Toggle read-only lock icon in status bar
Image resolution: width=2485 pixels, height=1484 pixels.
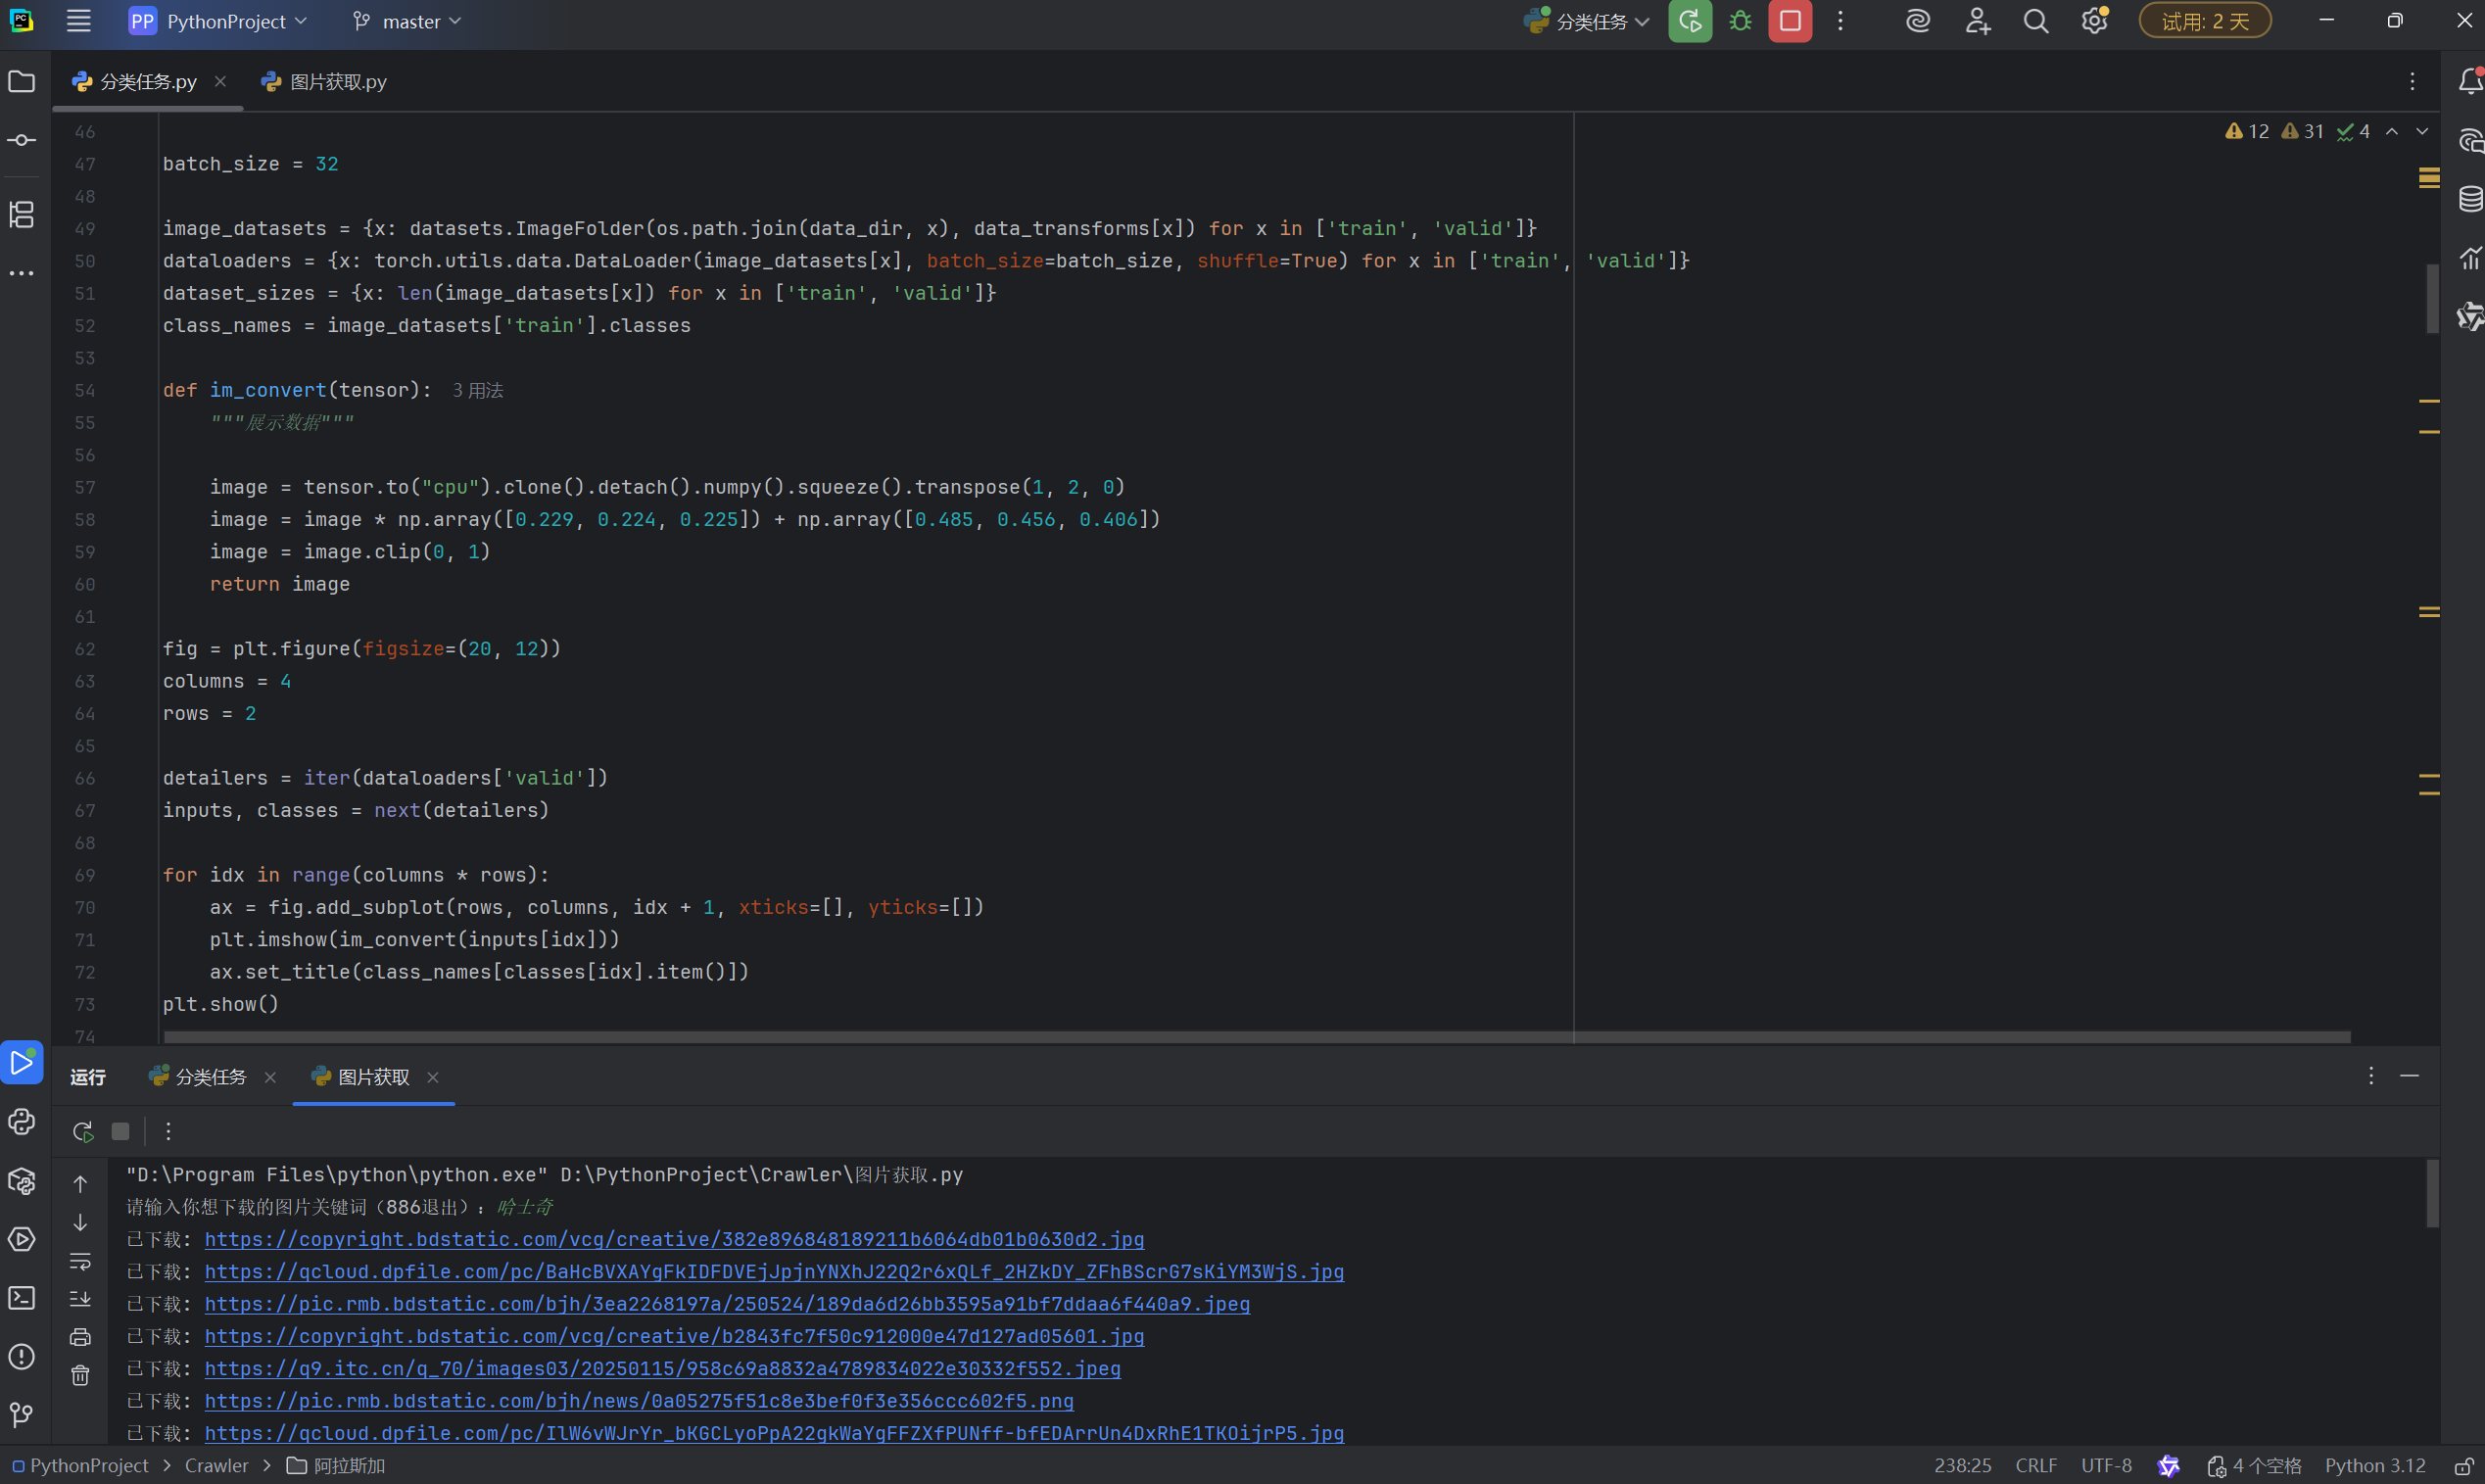tap(2463, 1466)
